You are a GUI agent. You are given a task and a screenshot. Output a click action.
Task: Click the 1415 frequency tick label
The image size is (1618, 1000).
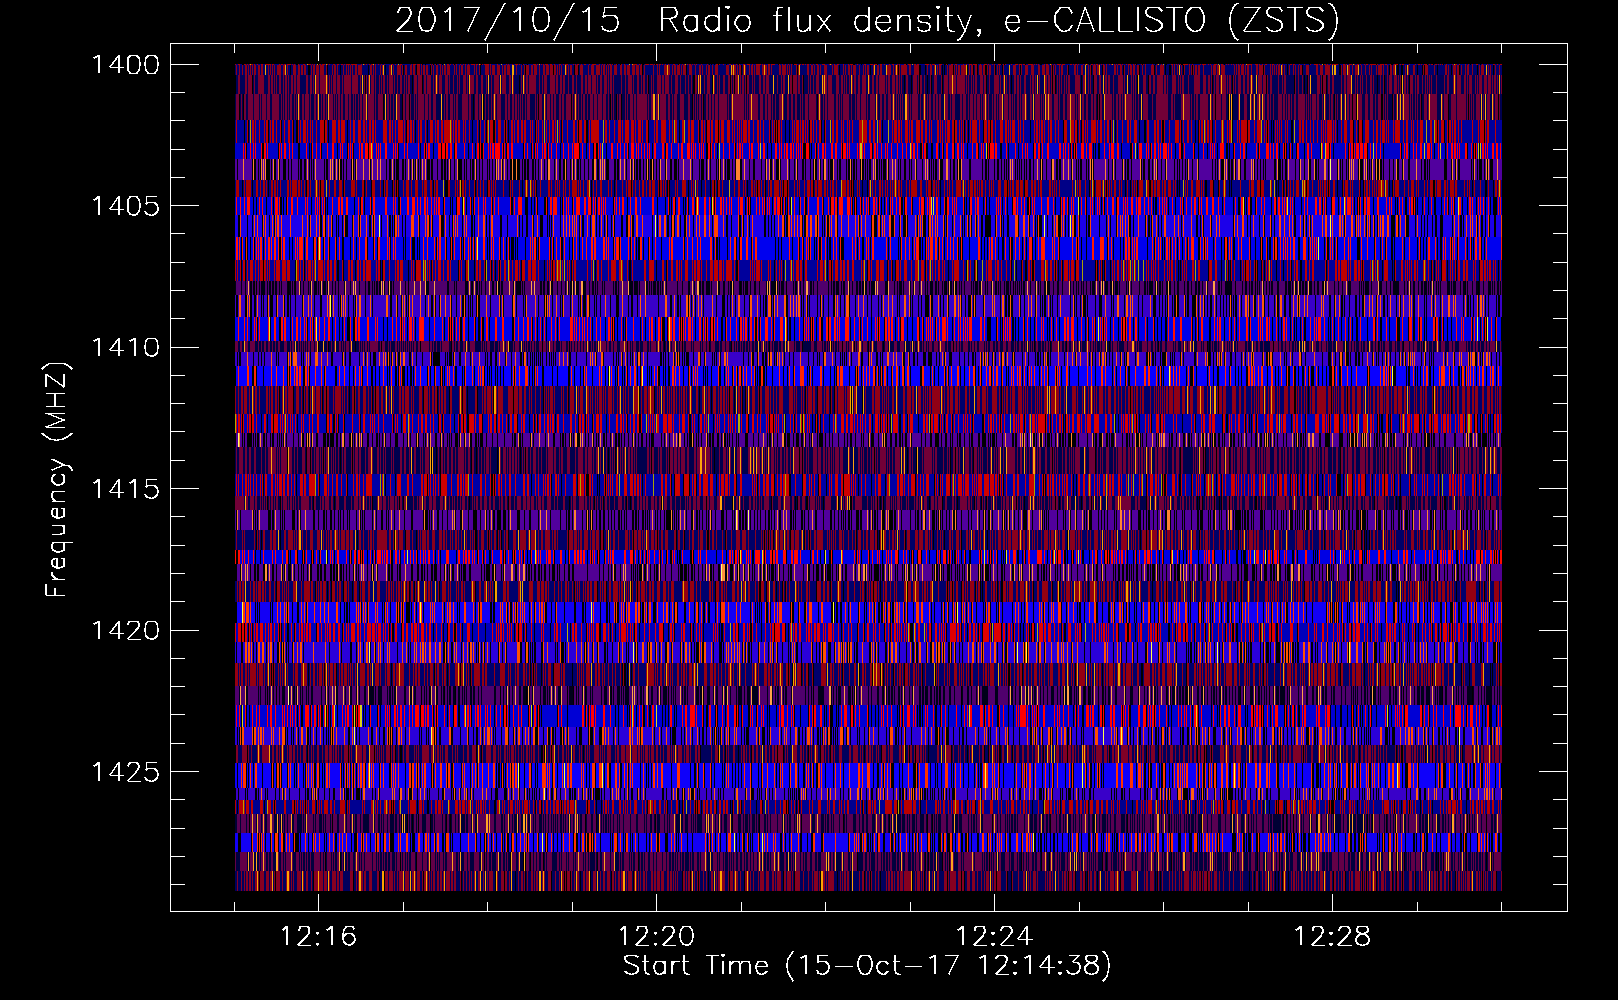coord(125,489)
